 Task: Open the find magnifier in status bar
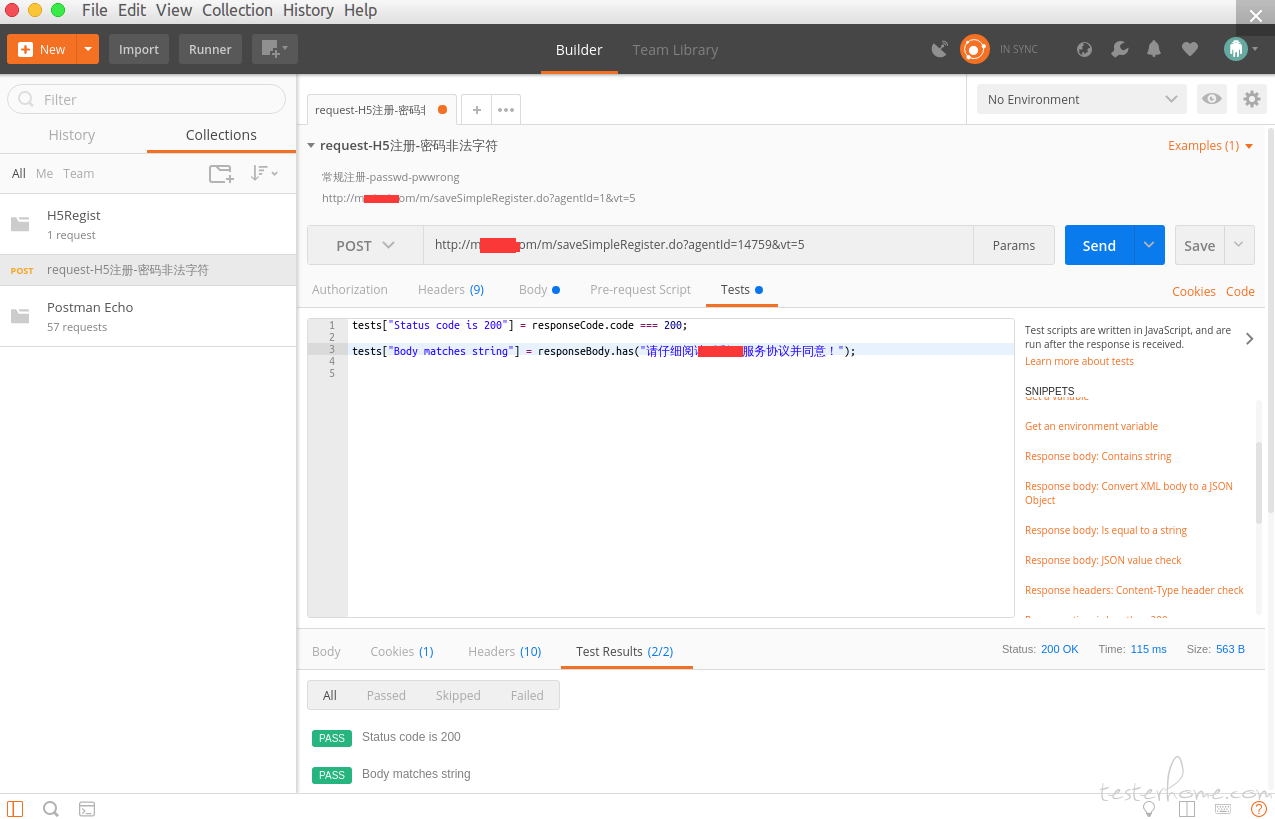click(x=51, y=809)
